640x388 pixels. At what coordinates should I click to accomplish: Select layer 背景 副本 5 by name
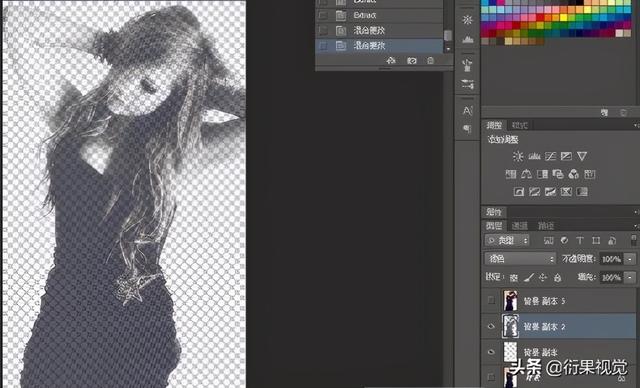544,301
